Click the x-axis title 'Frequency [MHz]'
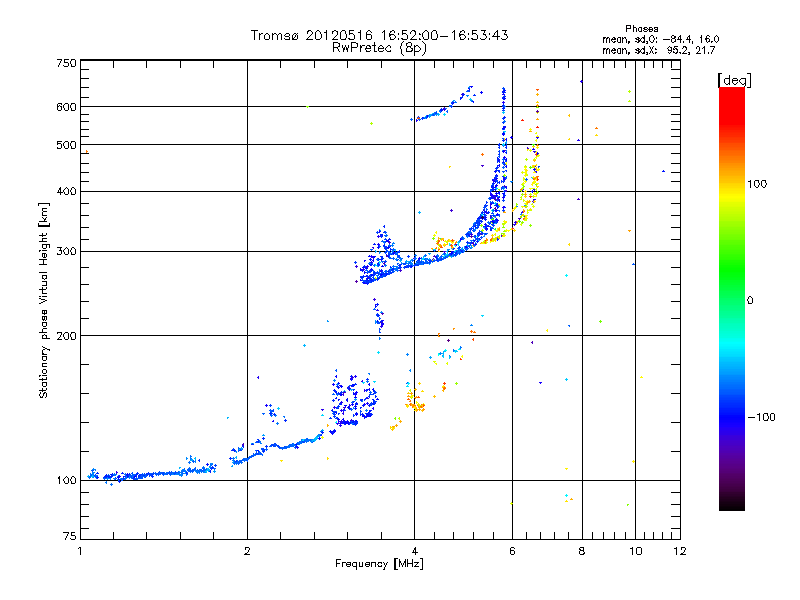The image size is (800, 600). (x=379, y=564)
